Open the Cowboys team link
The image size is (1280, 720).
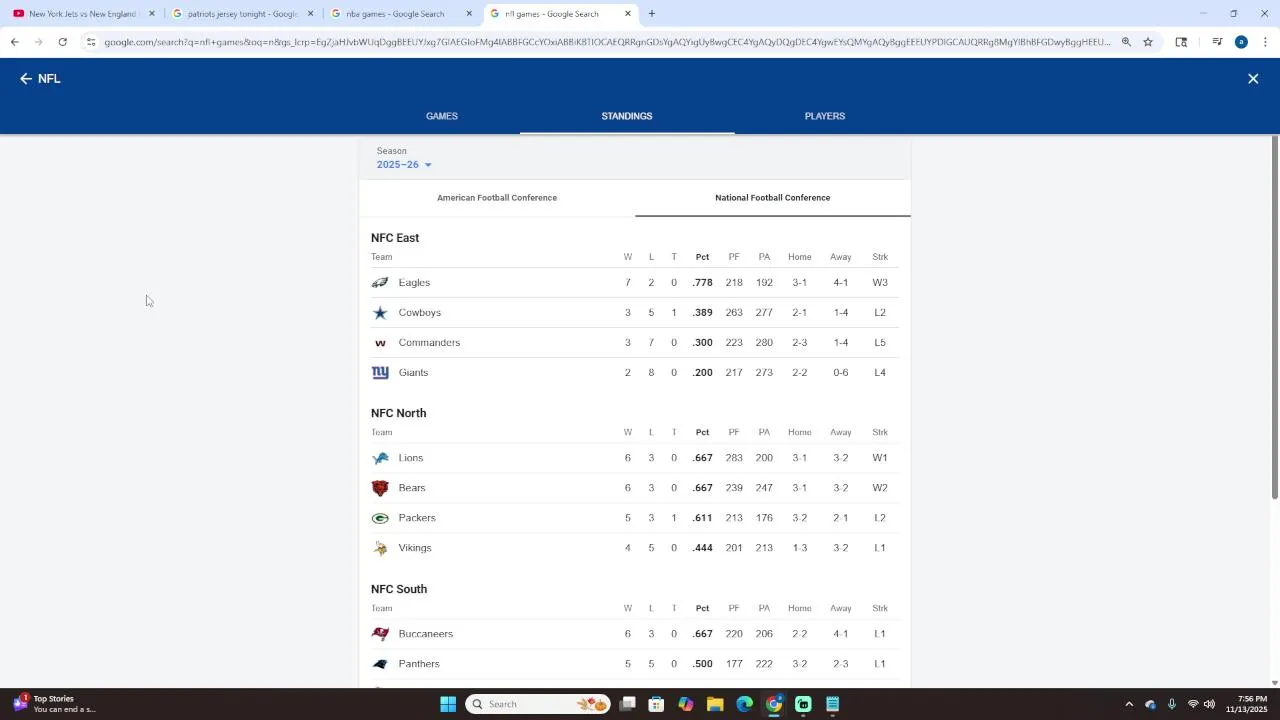pos(420,313)
